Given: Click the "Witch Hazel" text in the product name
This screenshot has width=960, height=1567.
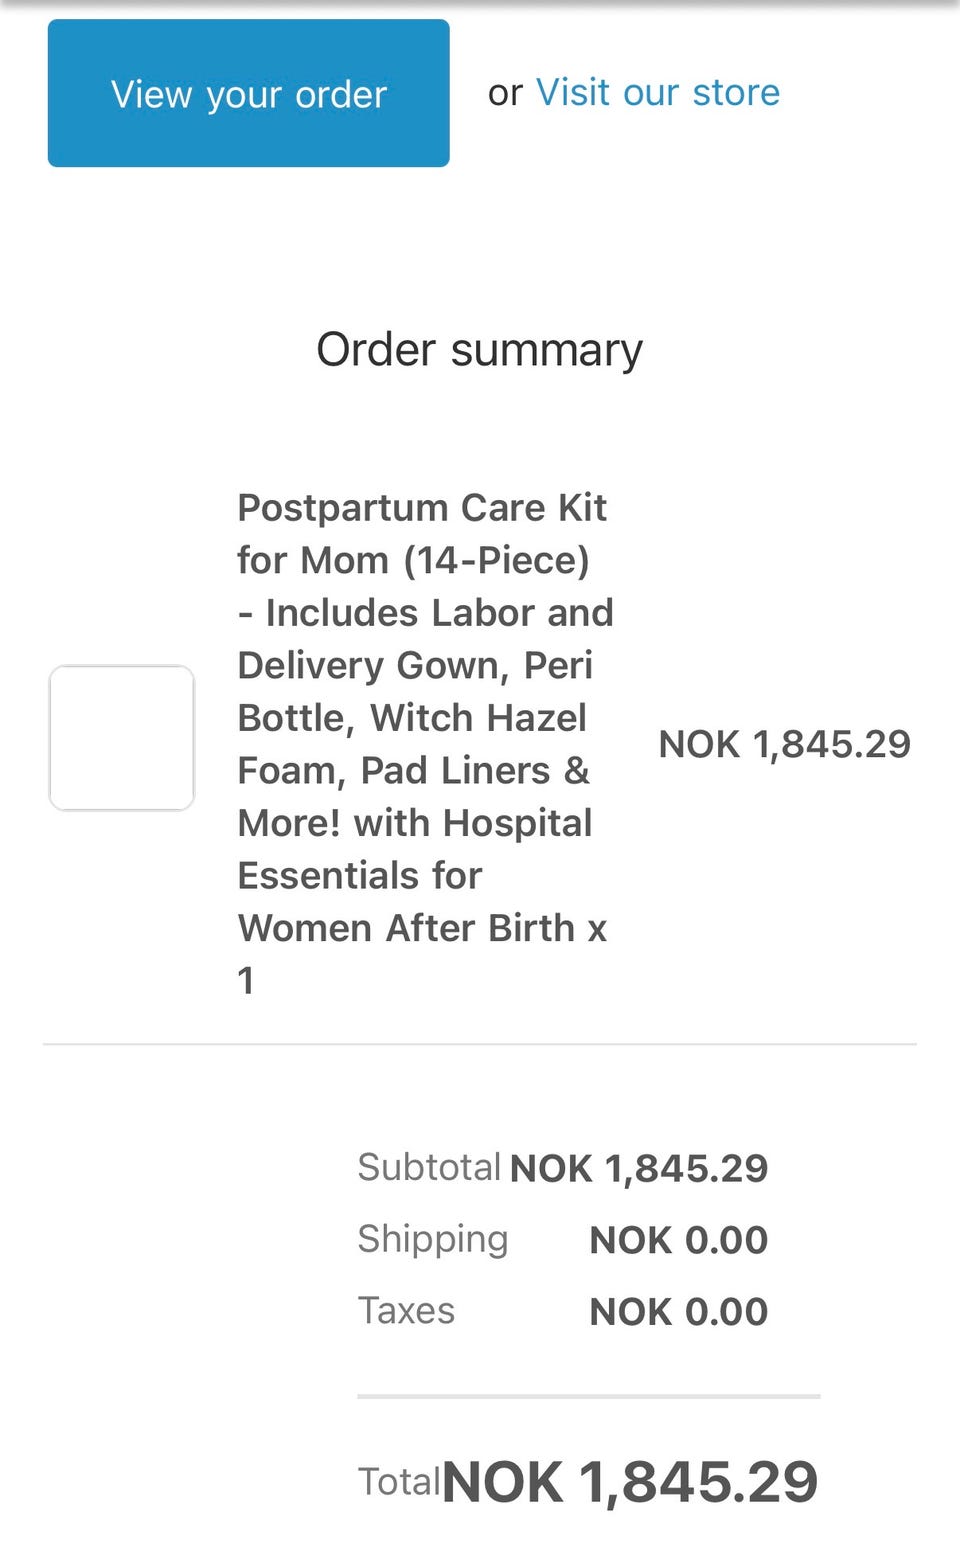Looking at the screenshot, I should tap(478, 718).
